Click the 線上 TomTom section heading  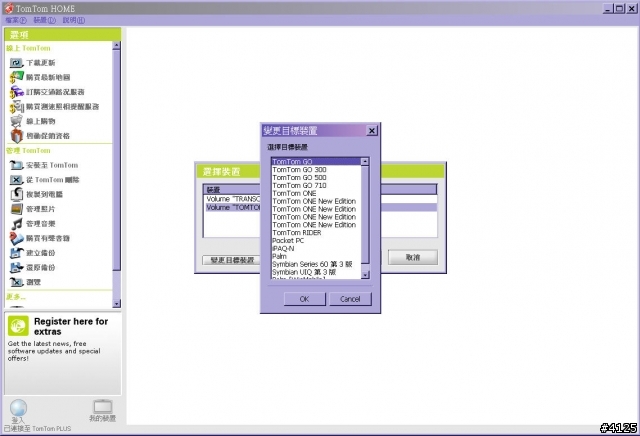pyautogui.click(x=29, y=48)
